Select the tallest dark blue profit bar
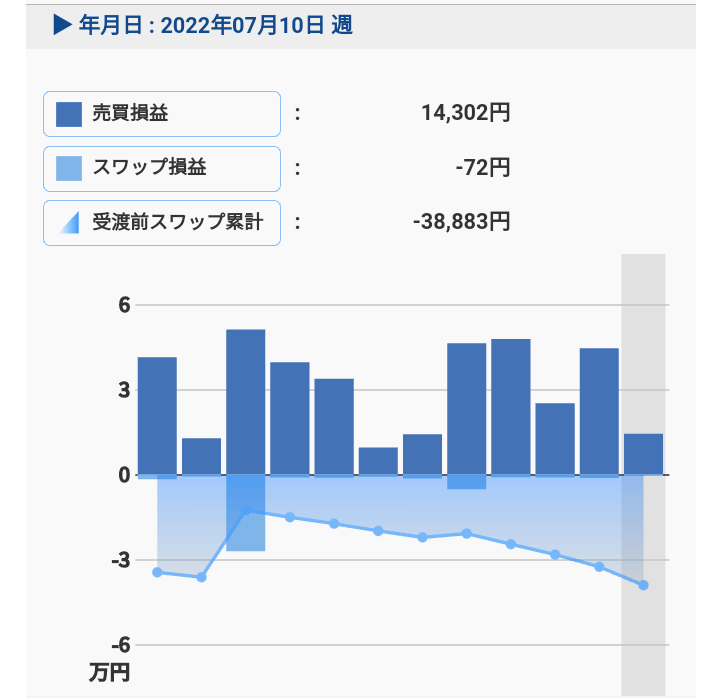Image resolution: width=713 pixels, height=698 pixels. point(245,401)
